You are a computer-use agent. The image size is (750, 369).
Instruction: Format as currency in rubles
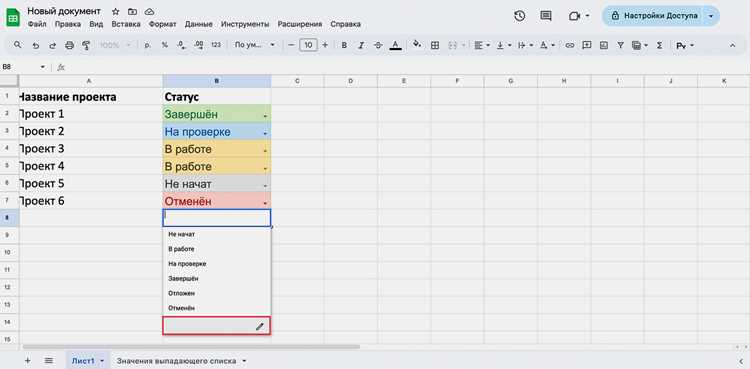[147, 45]
